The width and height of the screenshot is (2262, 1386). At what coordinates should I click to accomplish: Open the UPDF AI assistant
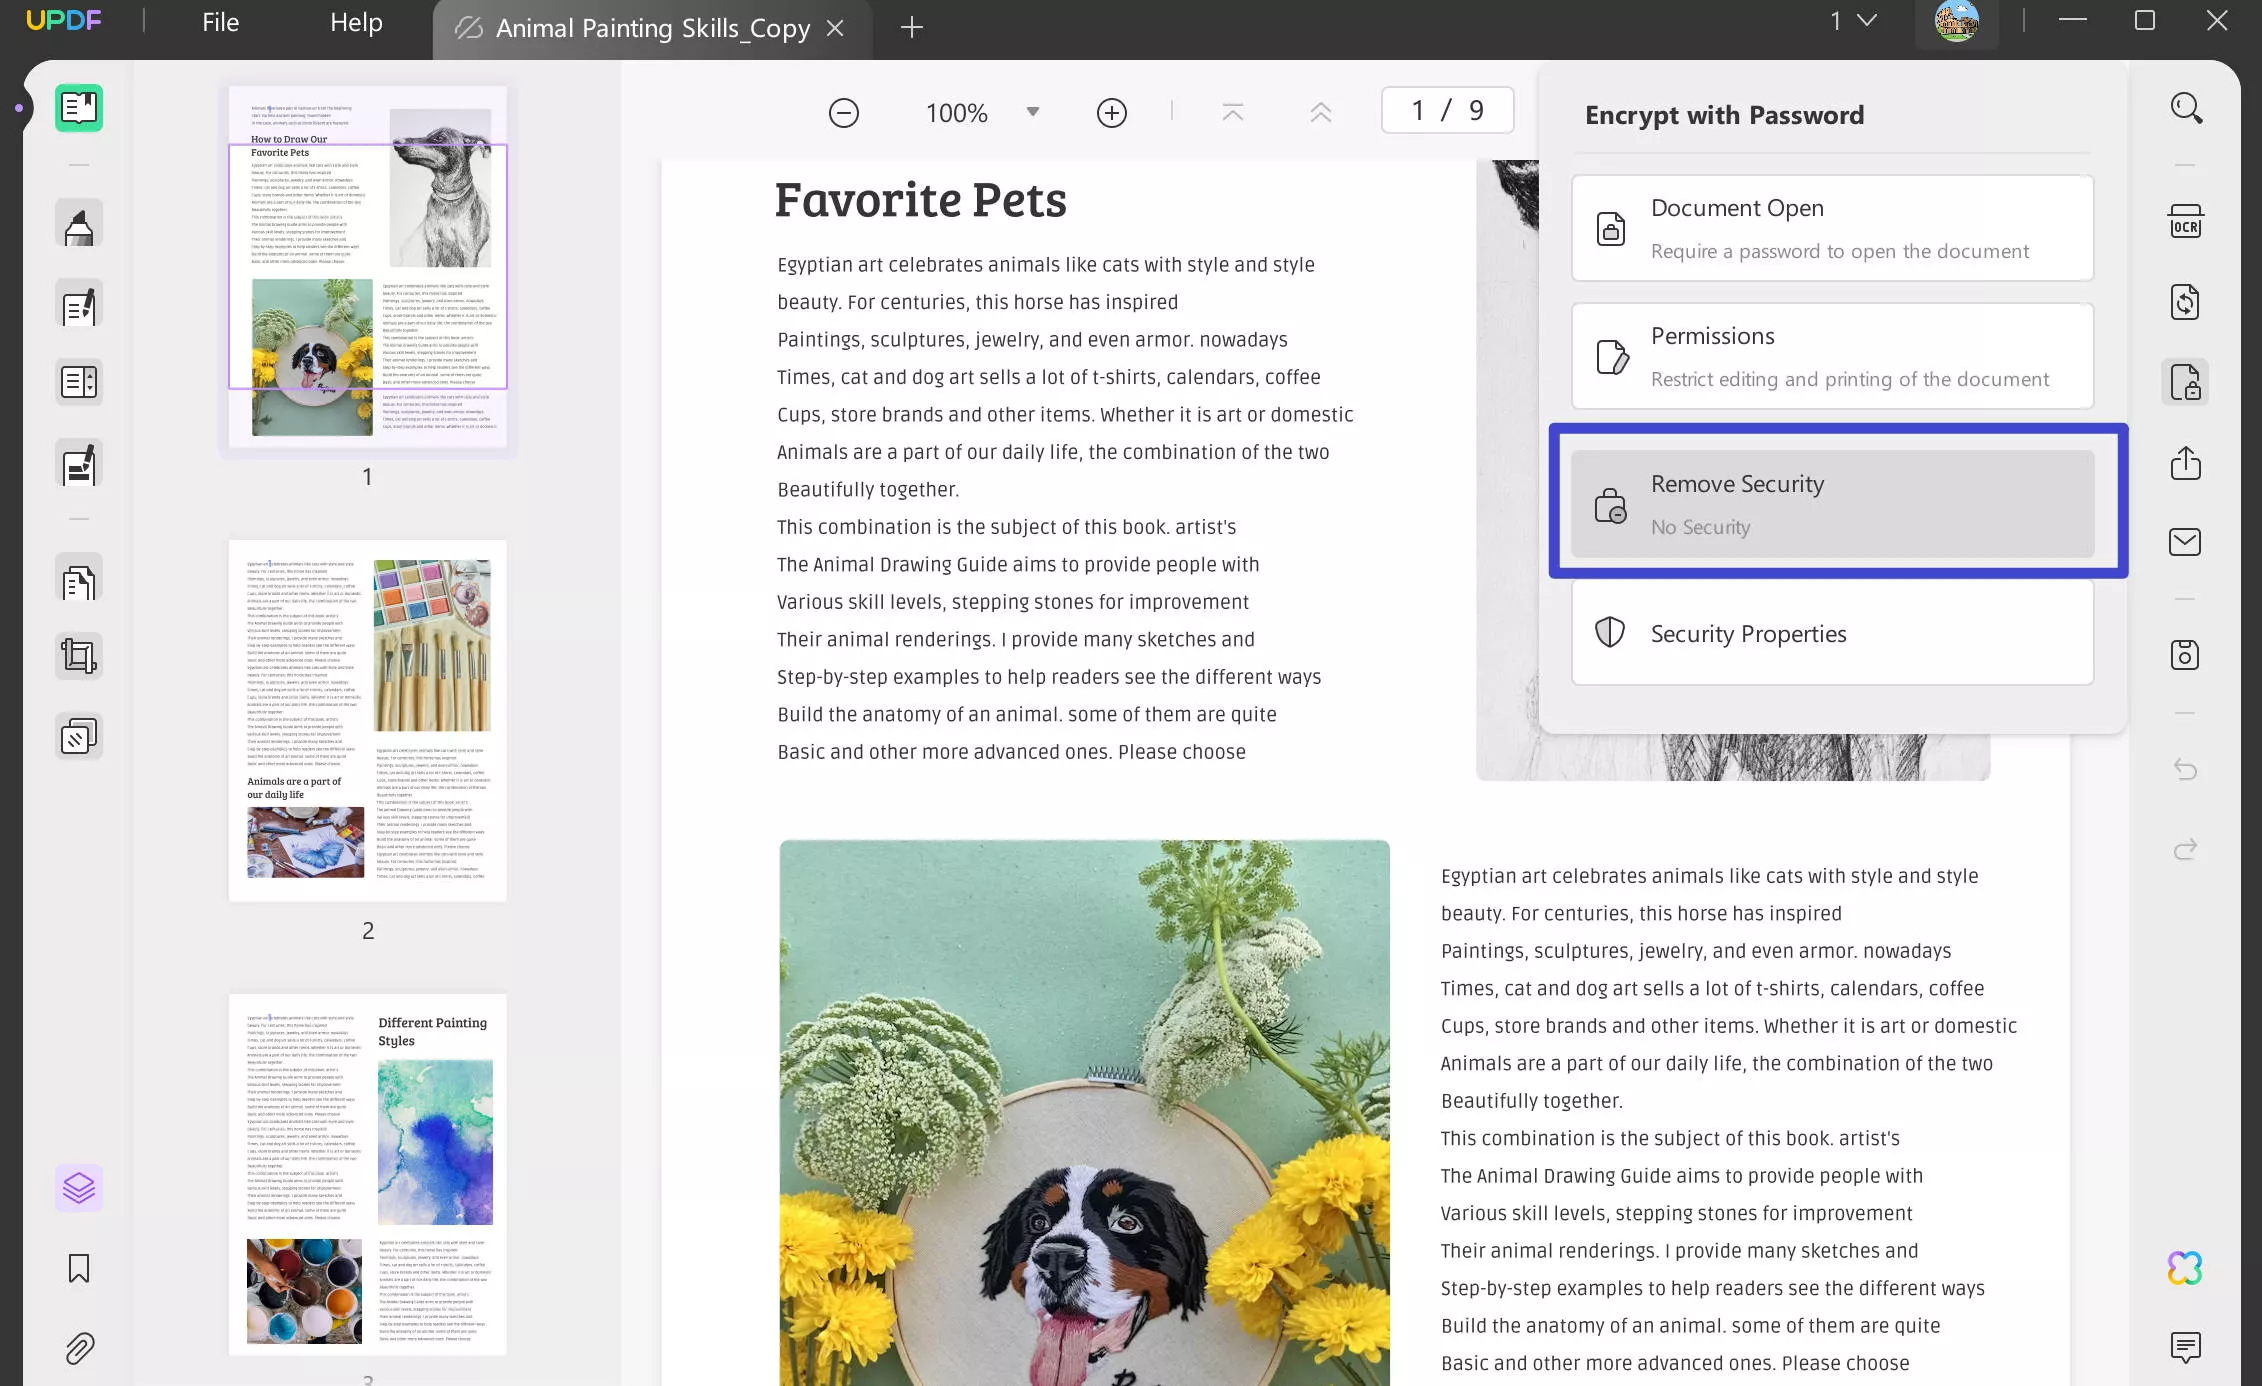click(2185, 1268)
